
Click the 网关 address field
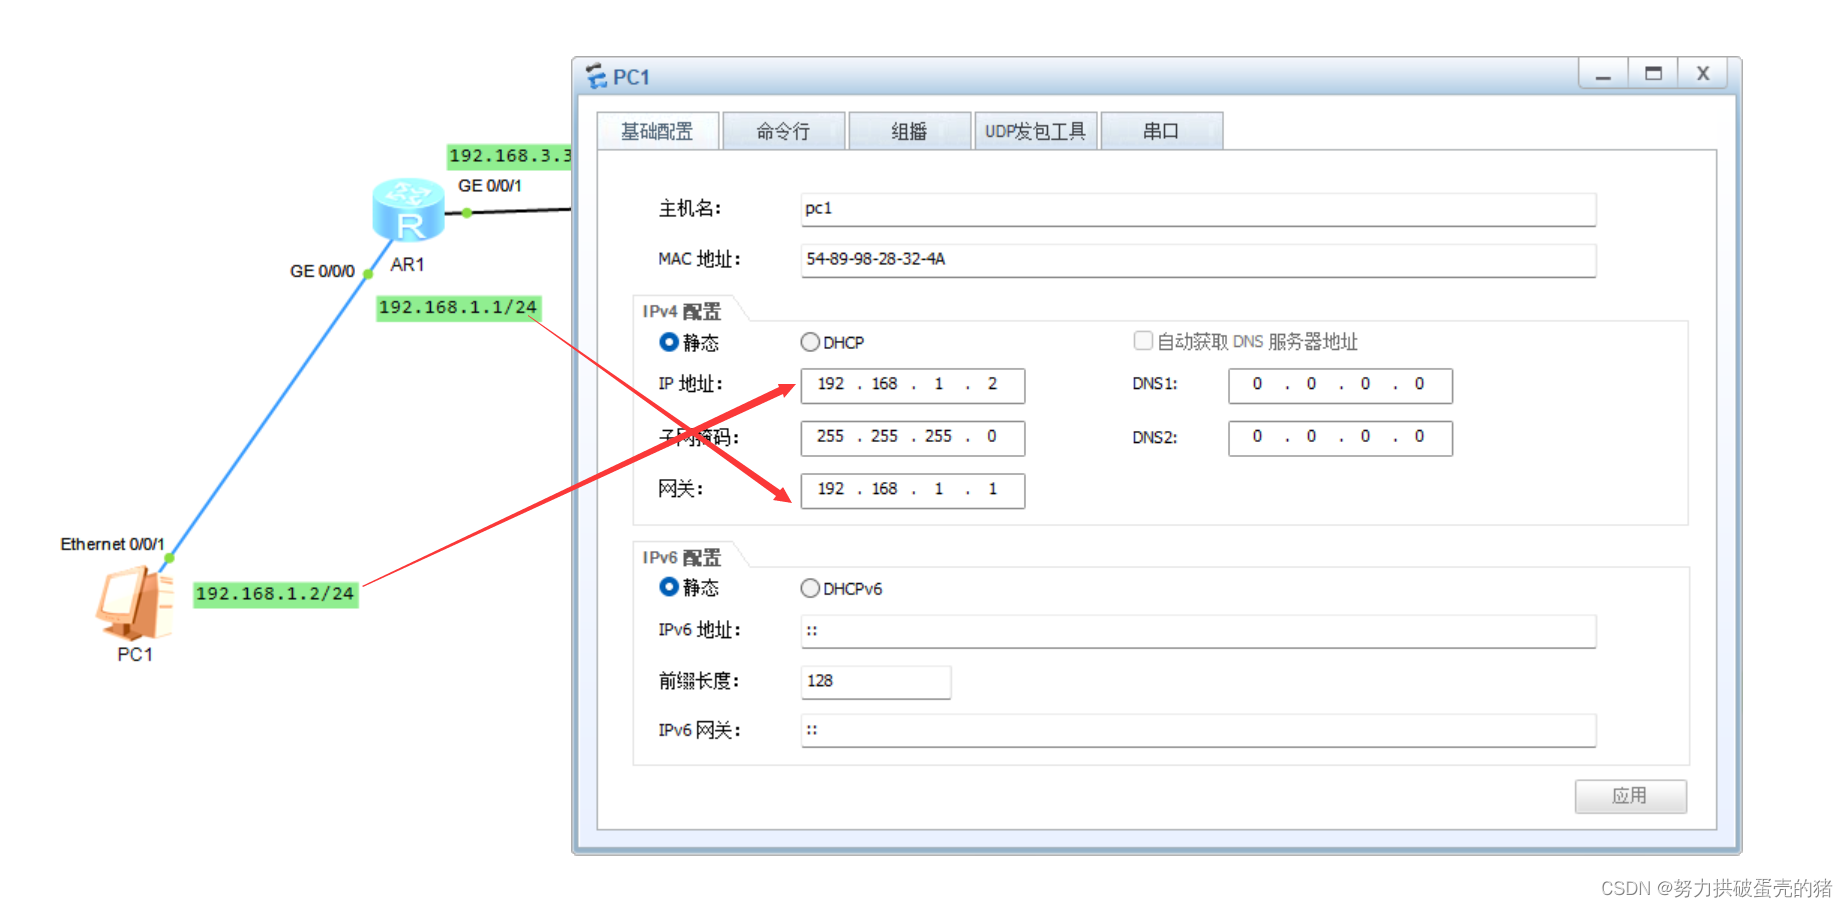[x=912, y=490]
